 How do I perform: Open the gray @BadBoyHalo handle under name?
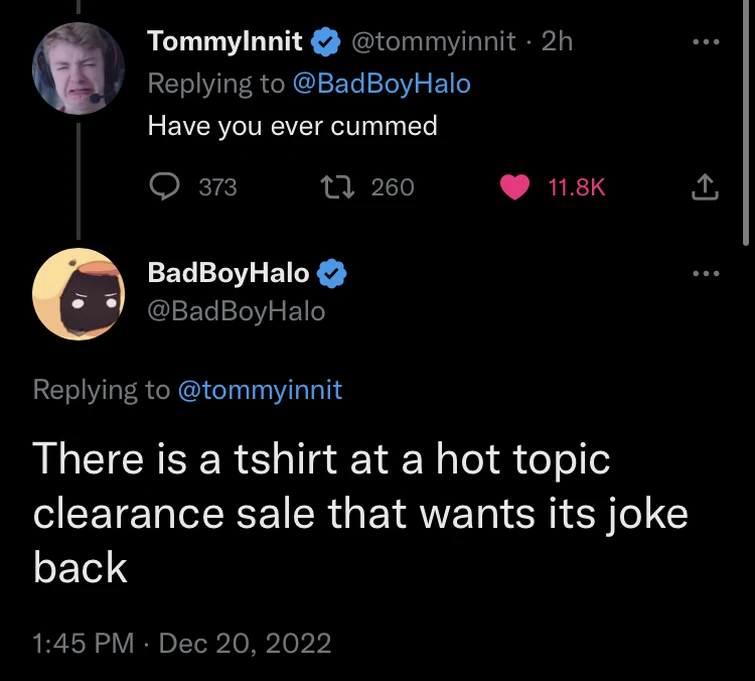coord(236,311)
